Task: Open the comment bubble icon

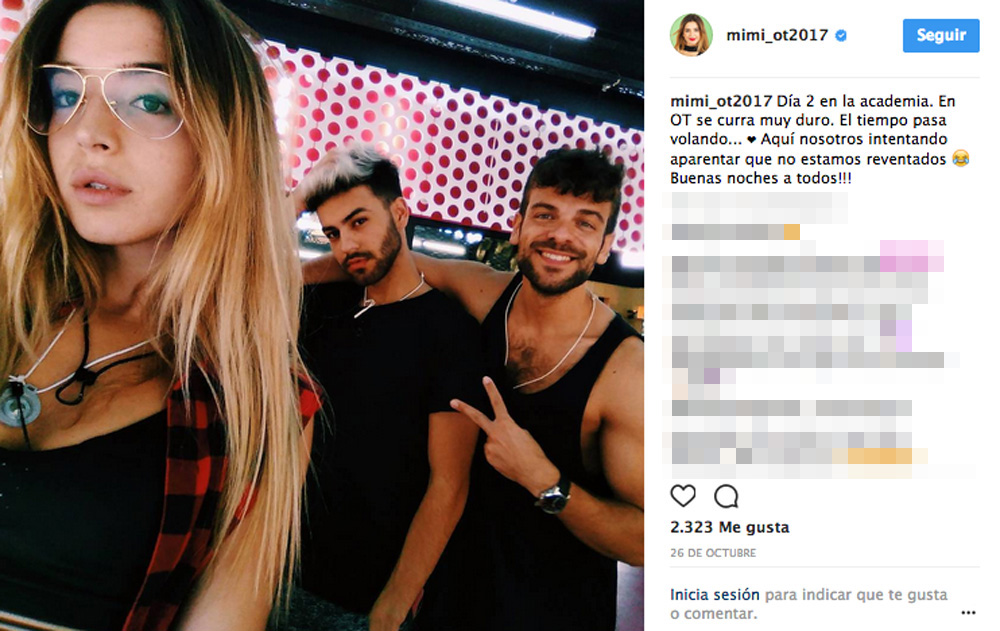Action: 726,496
